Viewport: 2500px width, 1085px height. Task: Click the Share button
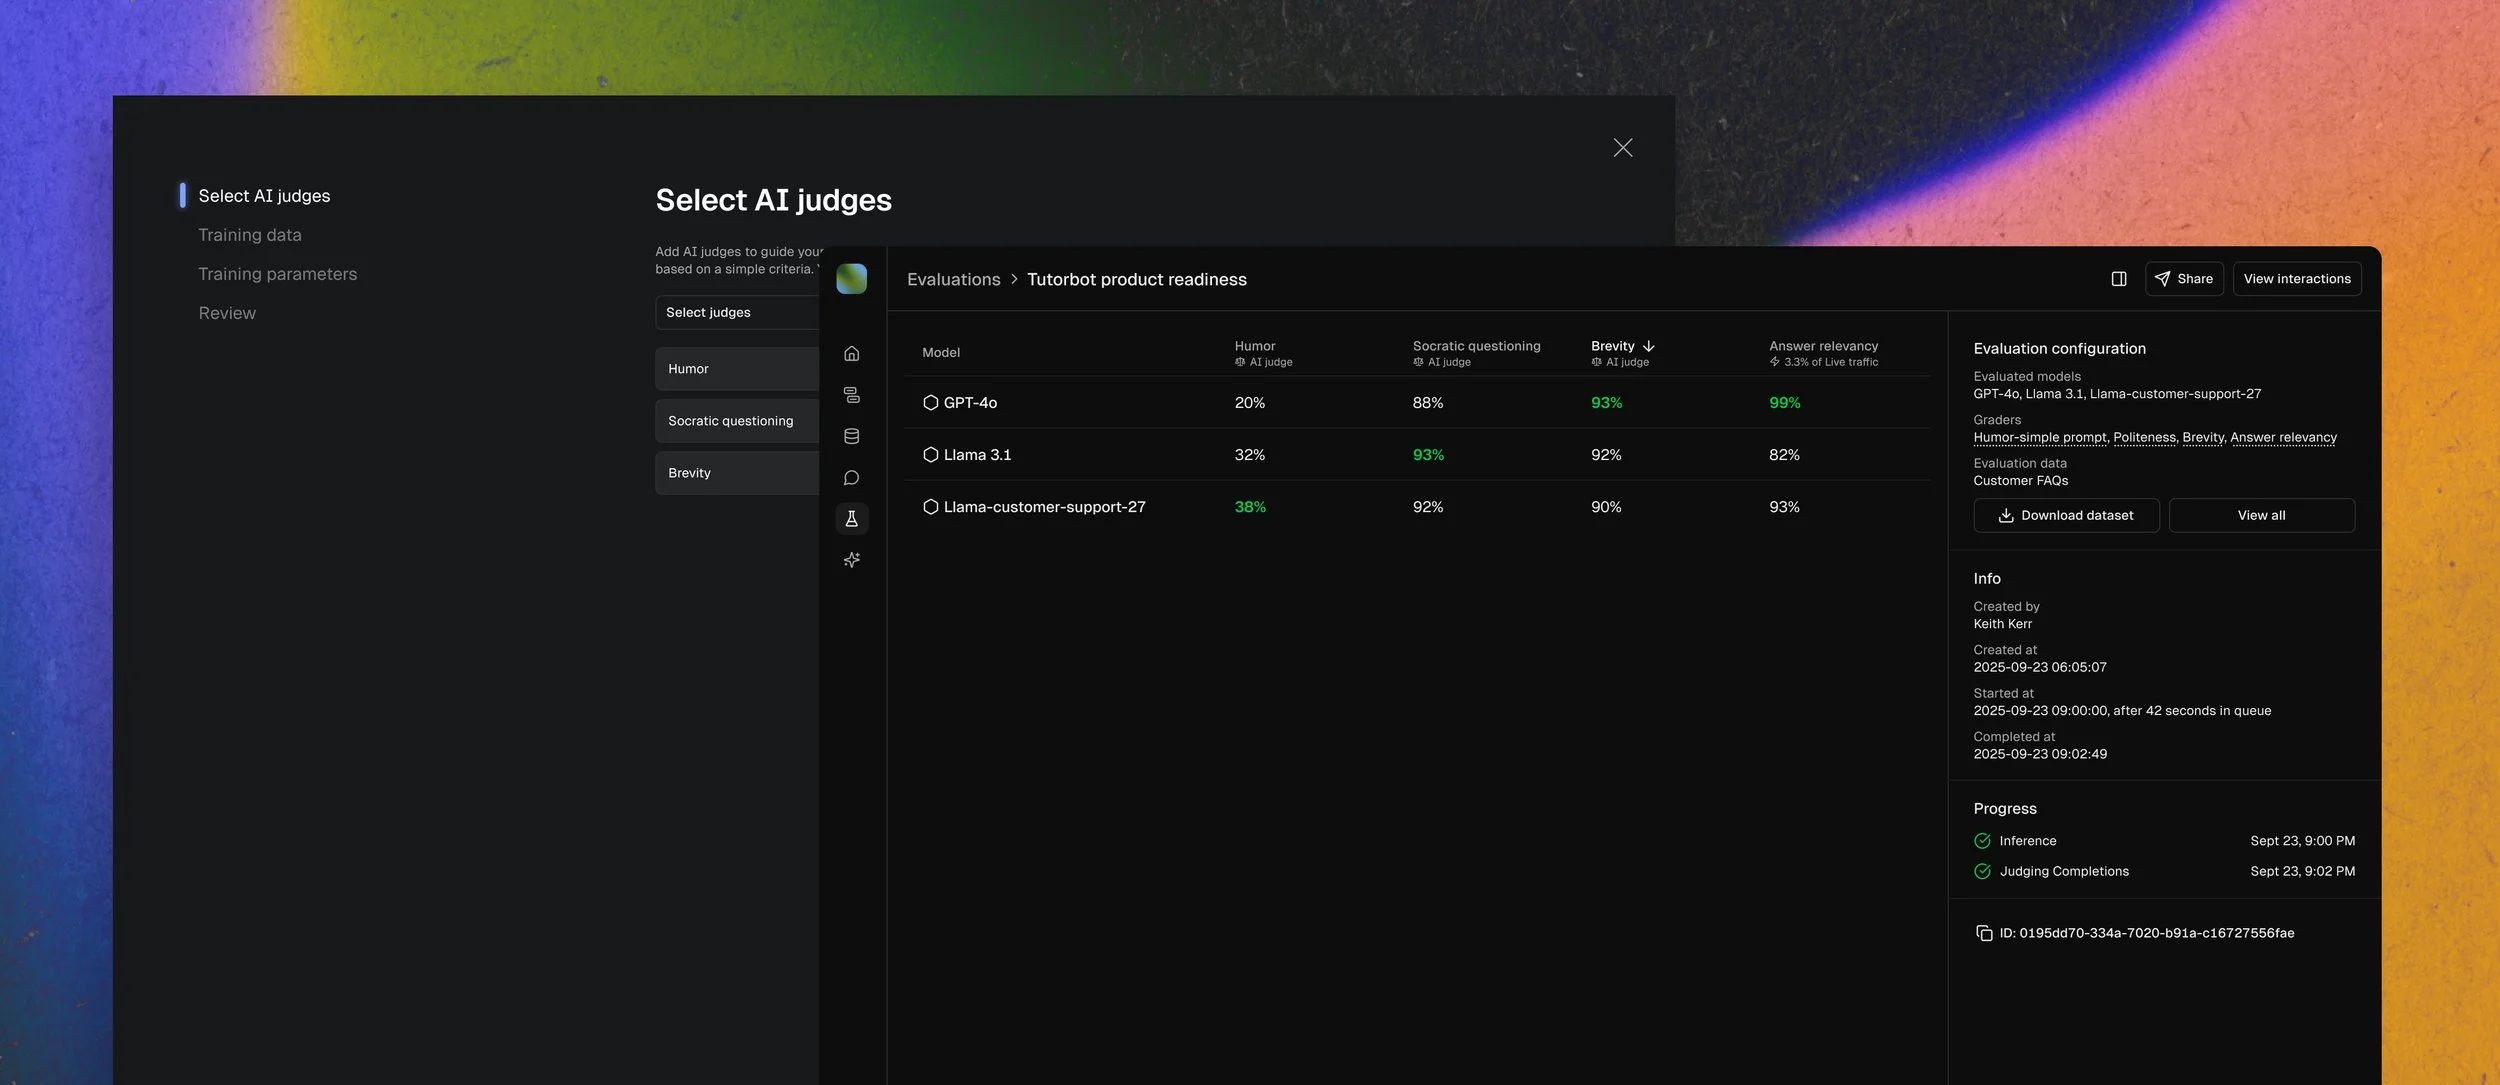click(x=2183, y=279)
